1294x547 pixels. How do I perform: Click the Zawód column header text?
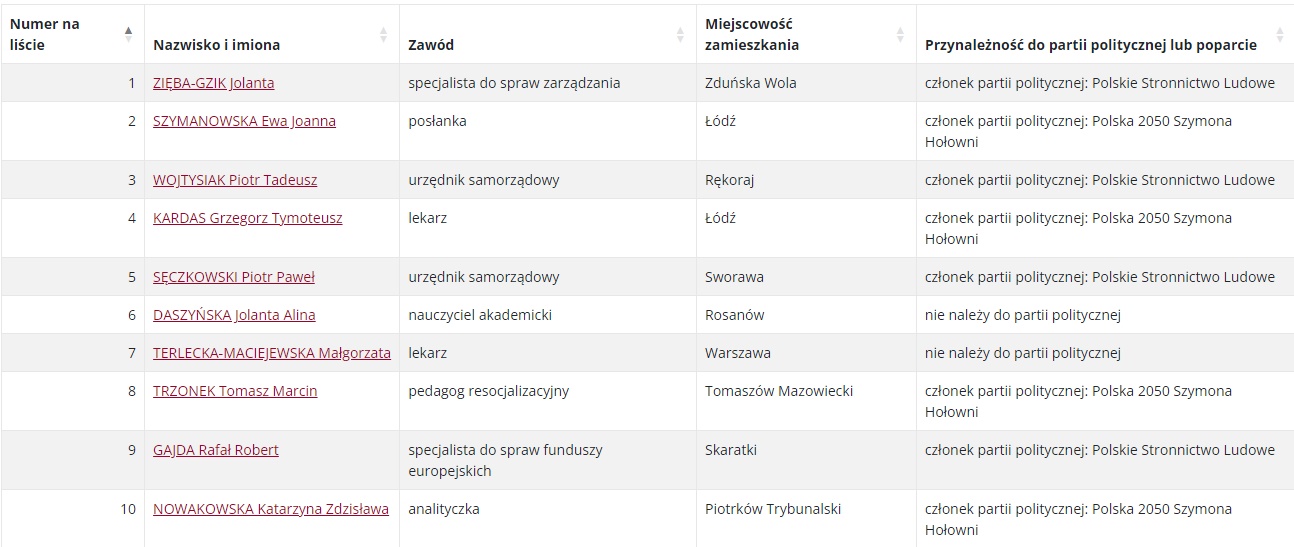click(431, 45)
